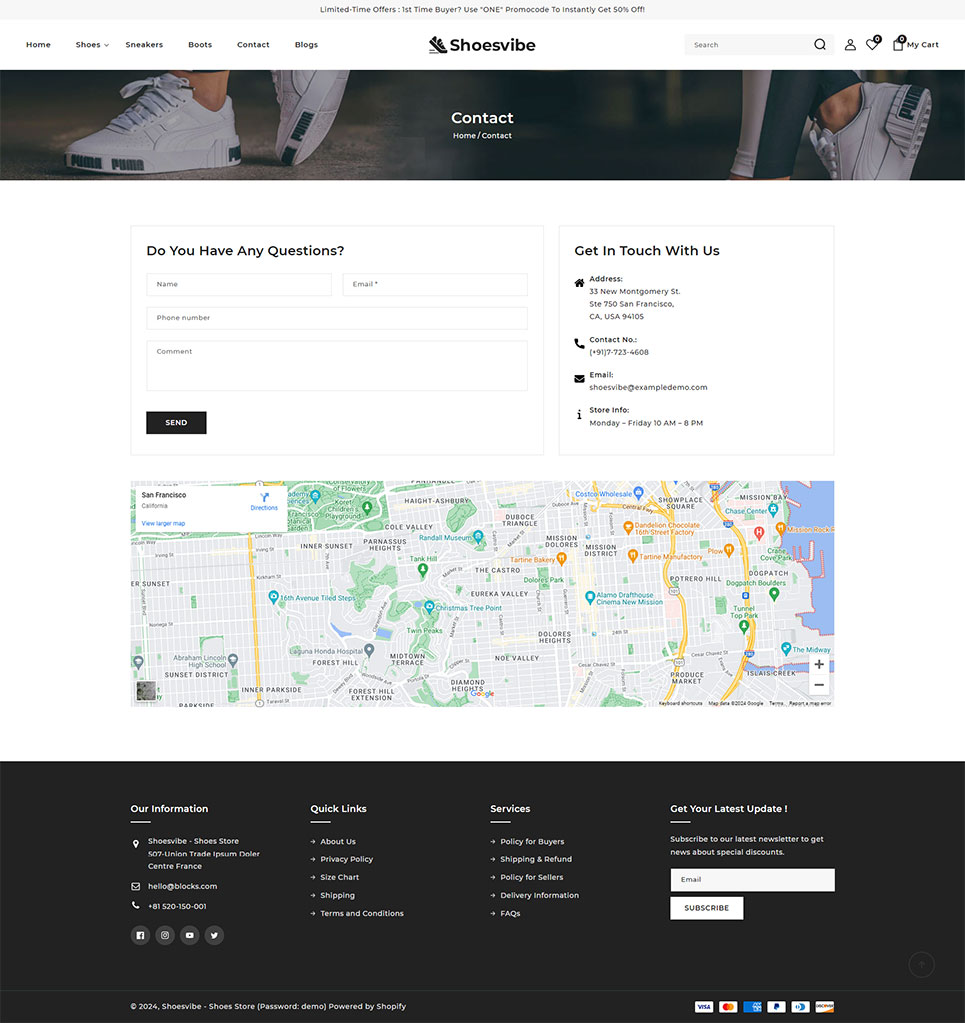Open the Size Chart link
Image resolution: width=965 pixels, height=1023 pixels.
pyautogui.click(x=339, y=877)
